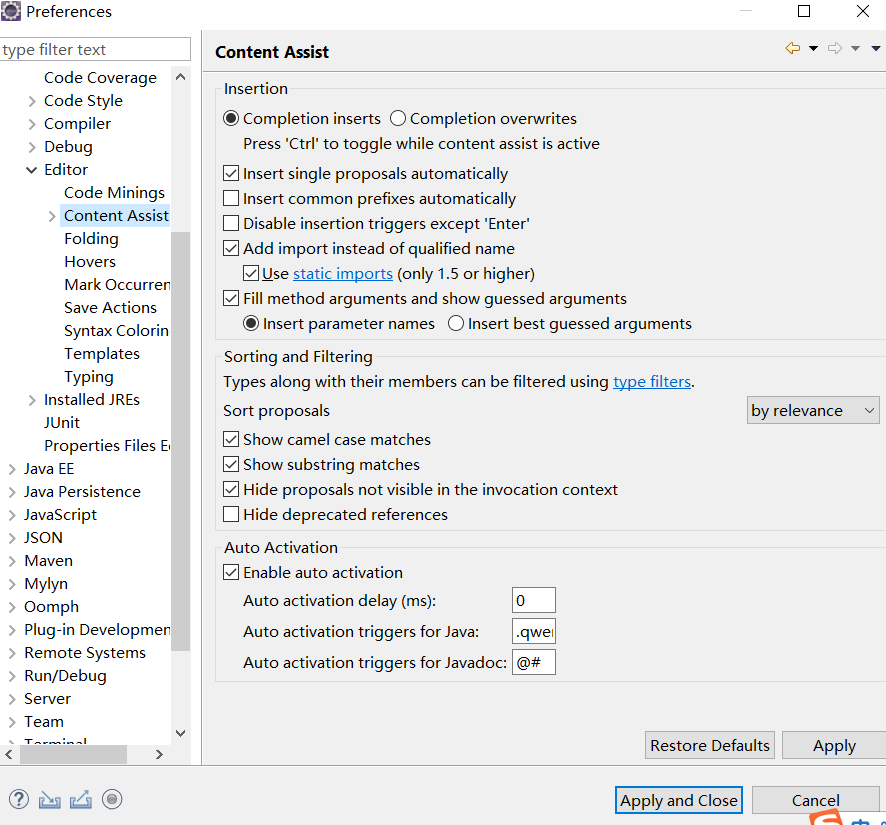886x825 pixels.
Task: Click the Import preferences icon
Action: point(49,799)
